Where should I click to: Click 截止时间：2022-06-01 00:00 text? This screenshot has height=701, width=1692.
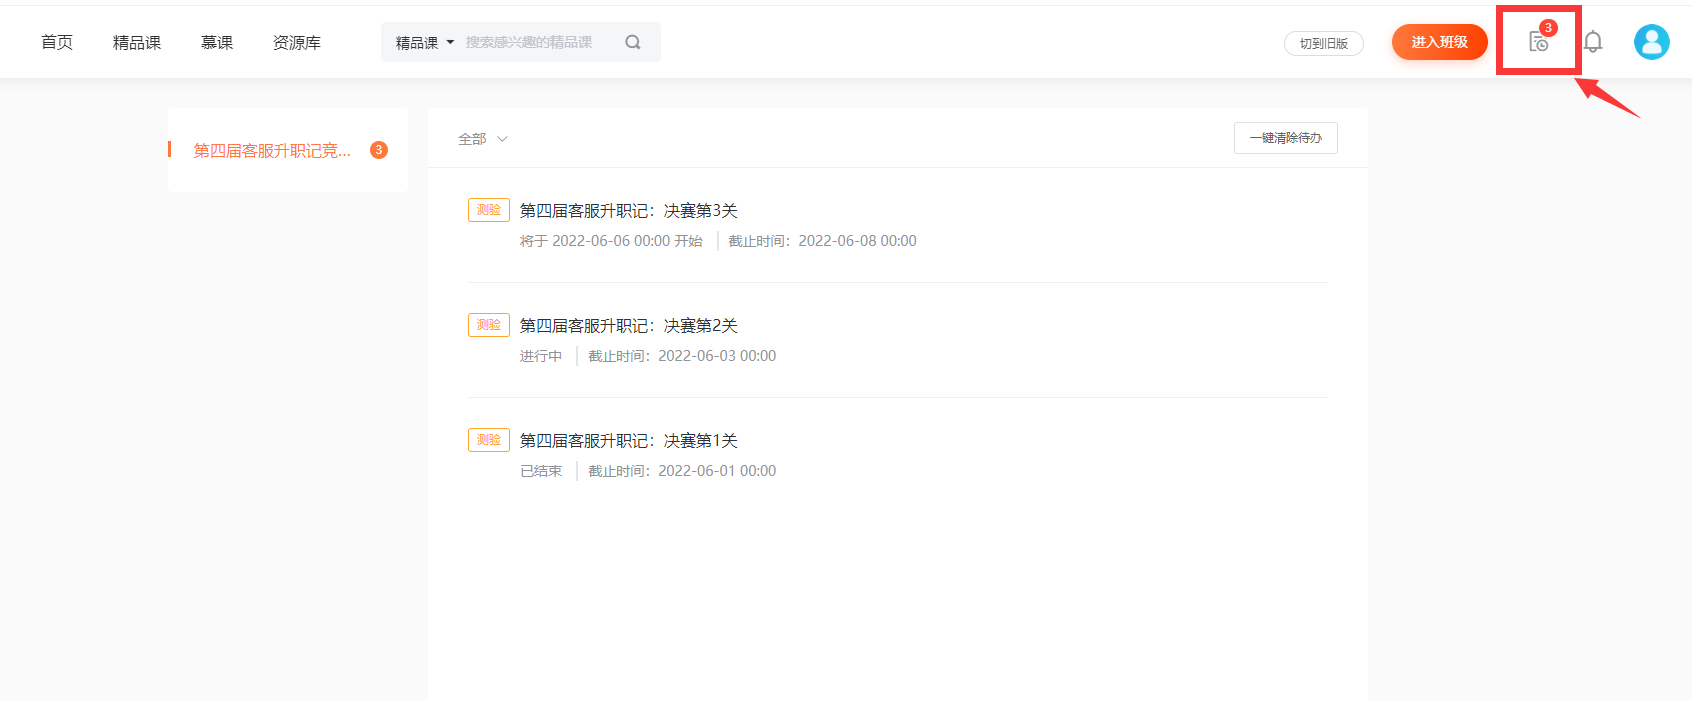pyautogui.click(x=682, y=471)
